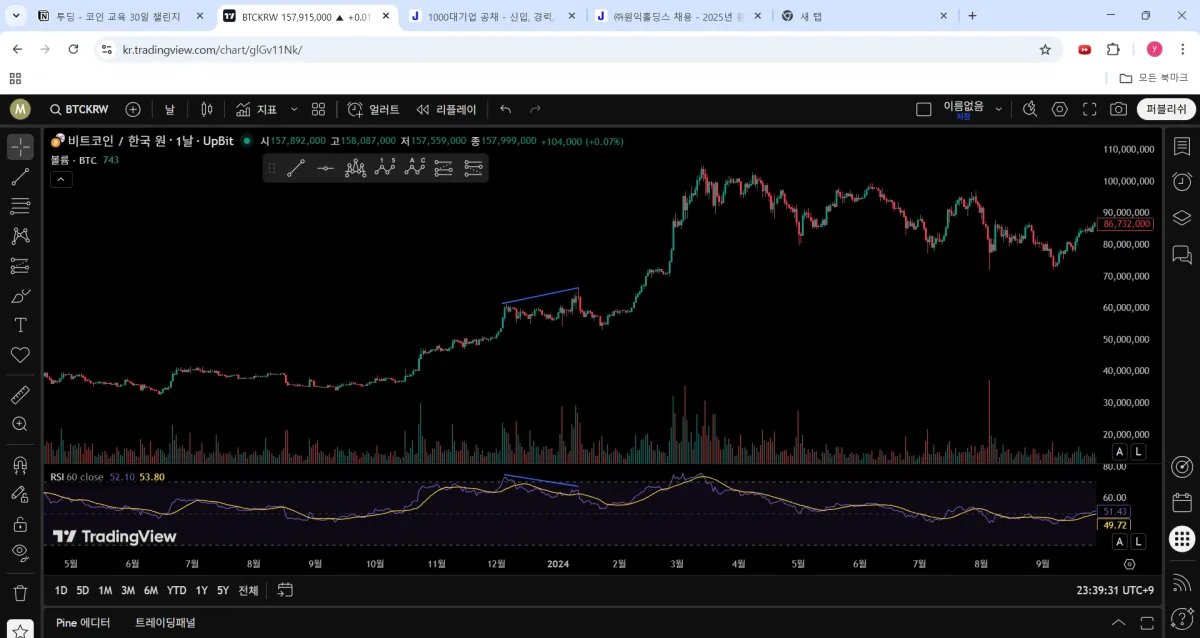Open the pattern drawing tools

click(x=20, y=236)
